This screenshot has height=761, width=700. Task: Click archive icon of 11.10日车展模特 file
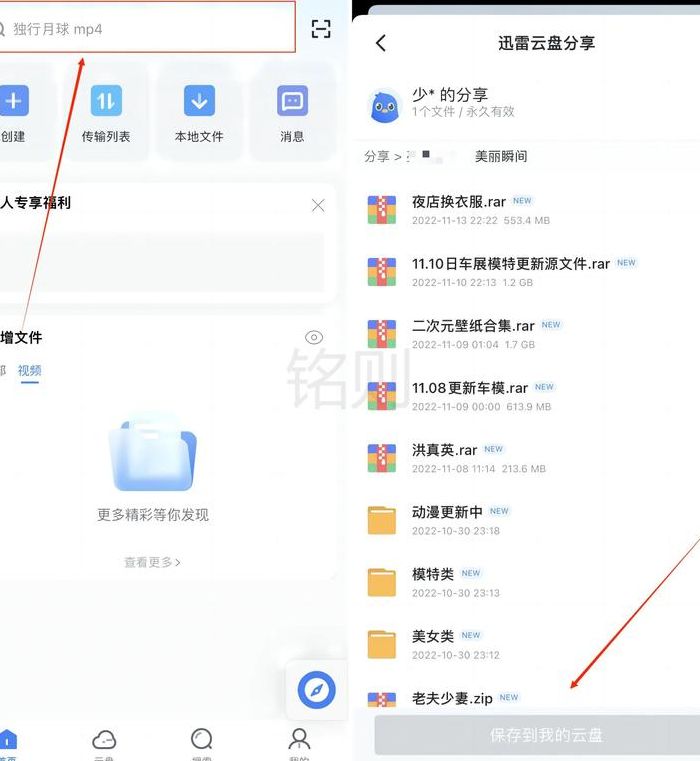[x=382, y=272]
